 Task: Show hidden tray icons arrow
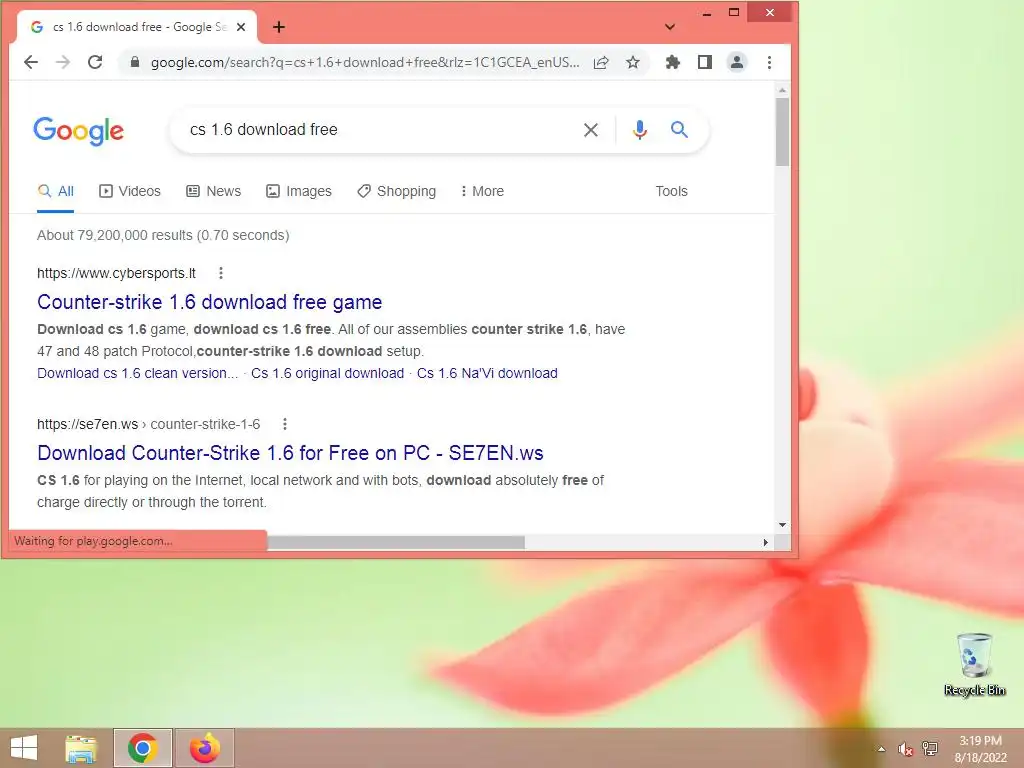881,749
